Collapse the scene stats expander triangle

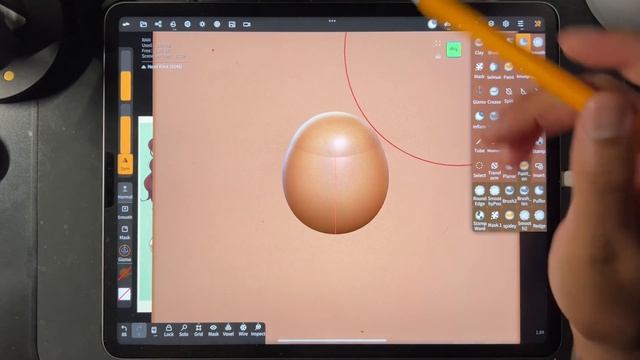(144, 67)
